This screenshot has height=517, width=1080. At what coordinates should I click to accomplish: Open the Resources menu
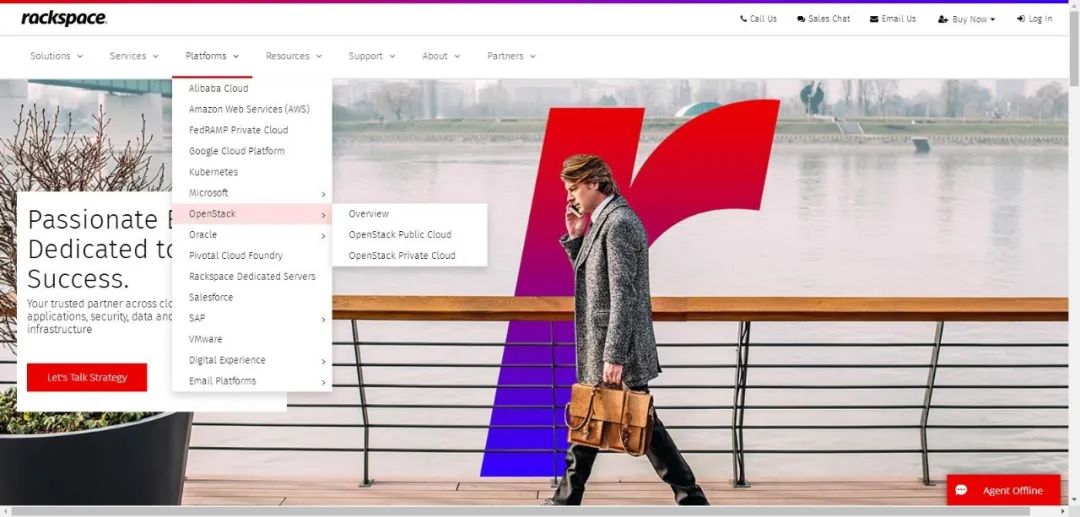tap(294, 56)
